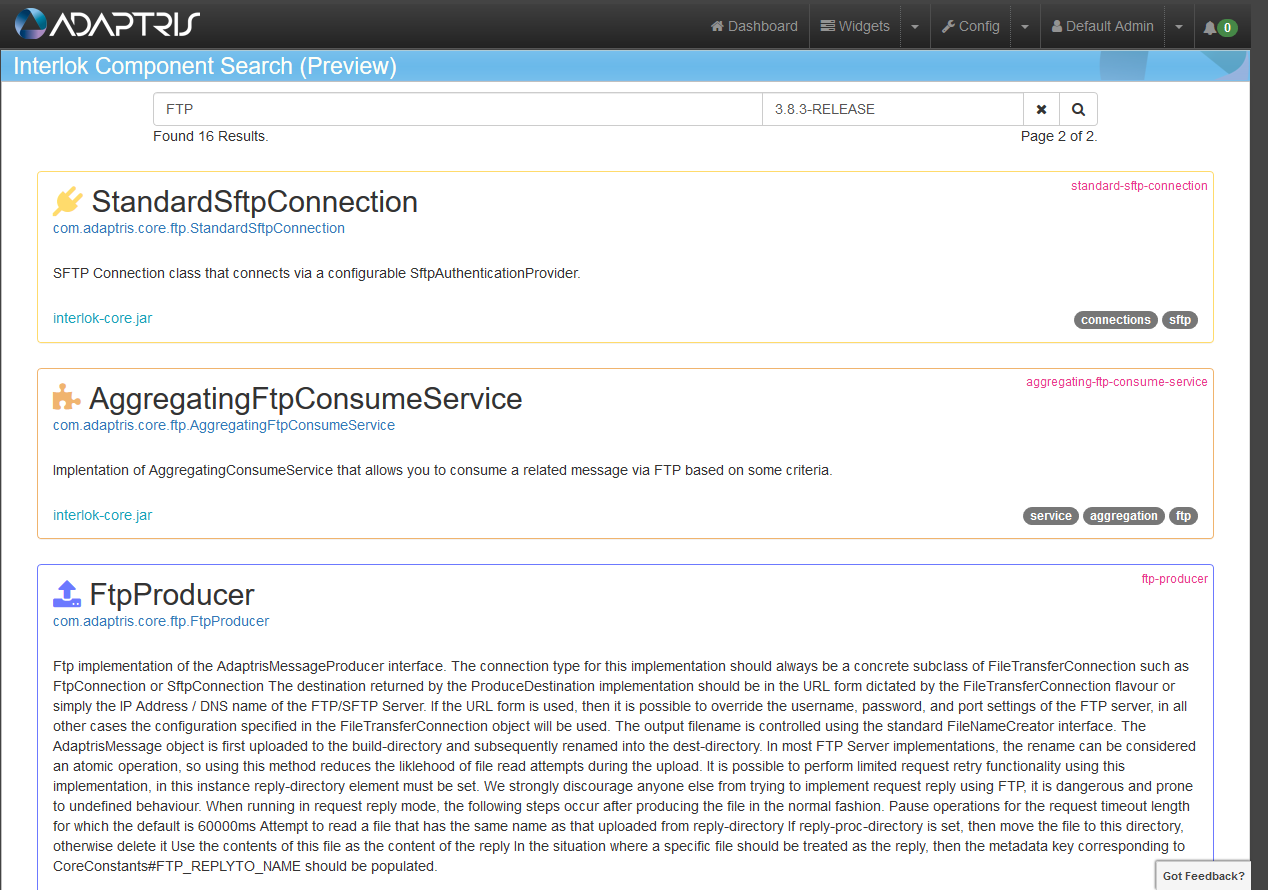This screenshot has width=1268, height=890.
Task: Click the AggregatingFtpConsumeService puzzle icon
Action: tap(67, 398)
